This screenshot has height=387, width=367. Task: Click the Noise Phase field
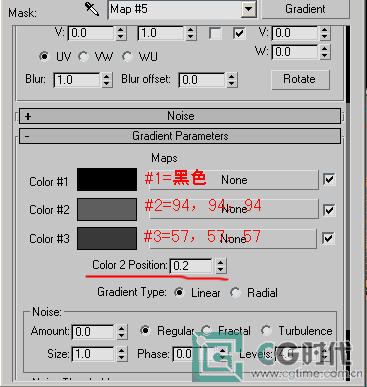193,354
